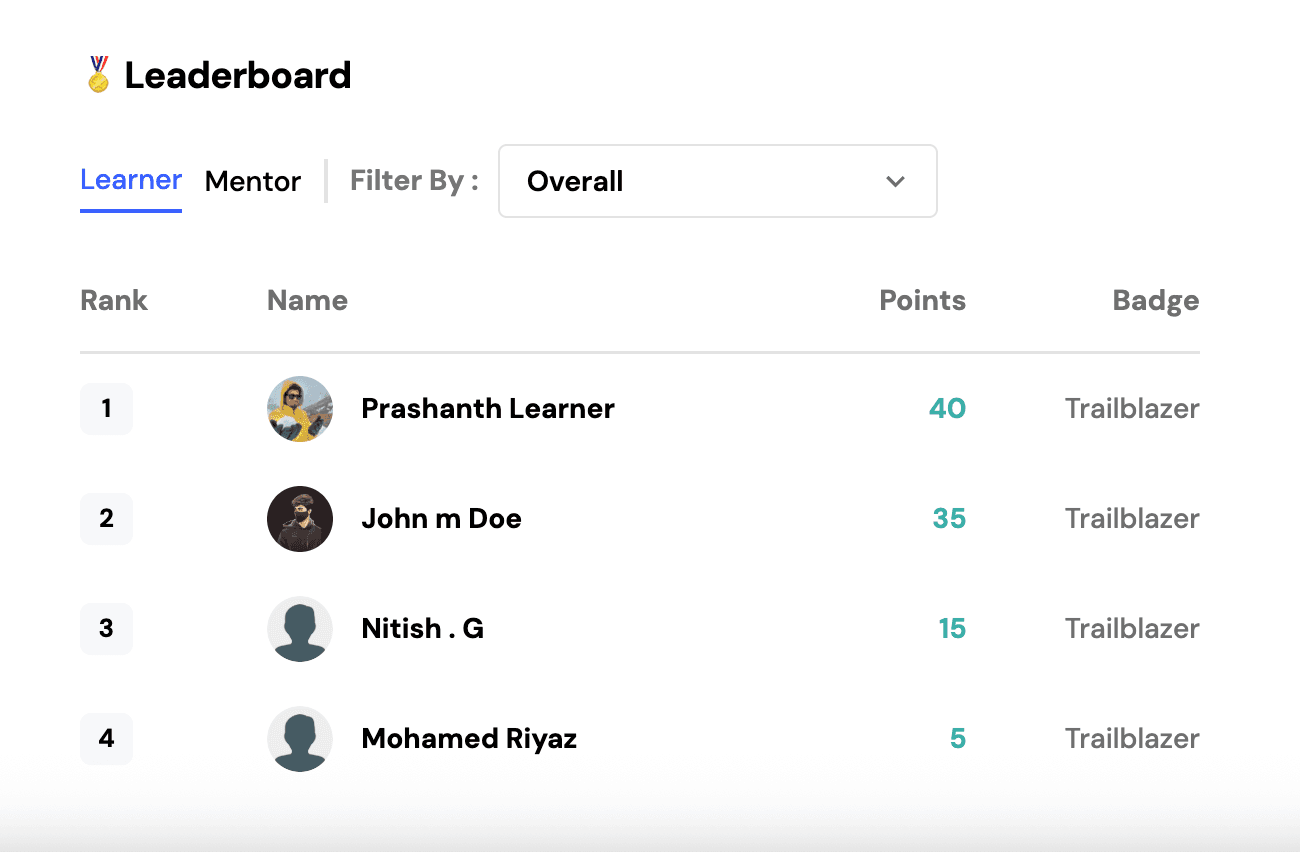
Task: Switch to the Mentor tab
Action: pyautogui.click(x=253, y=181)
